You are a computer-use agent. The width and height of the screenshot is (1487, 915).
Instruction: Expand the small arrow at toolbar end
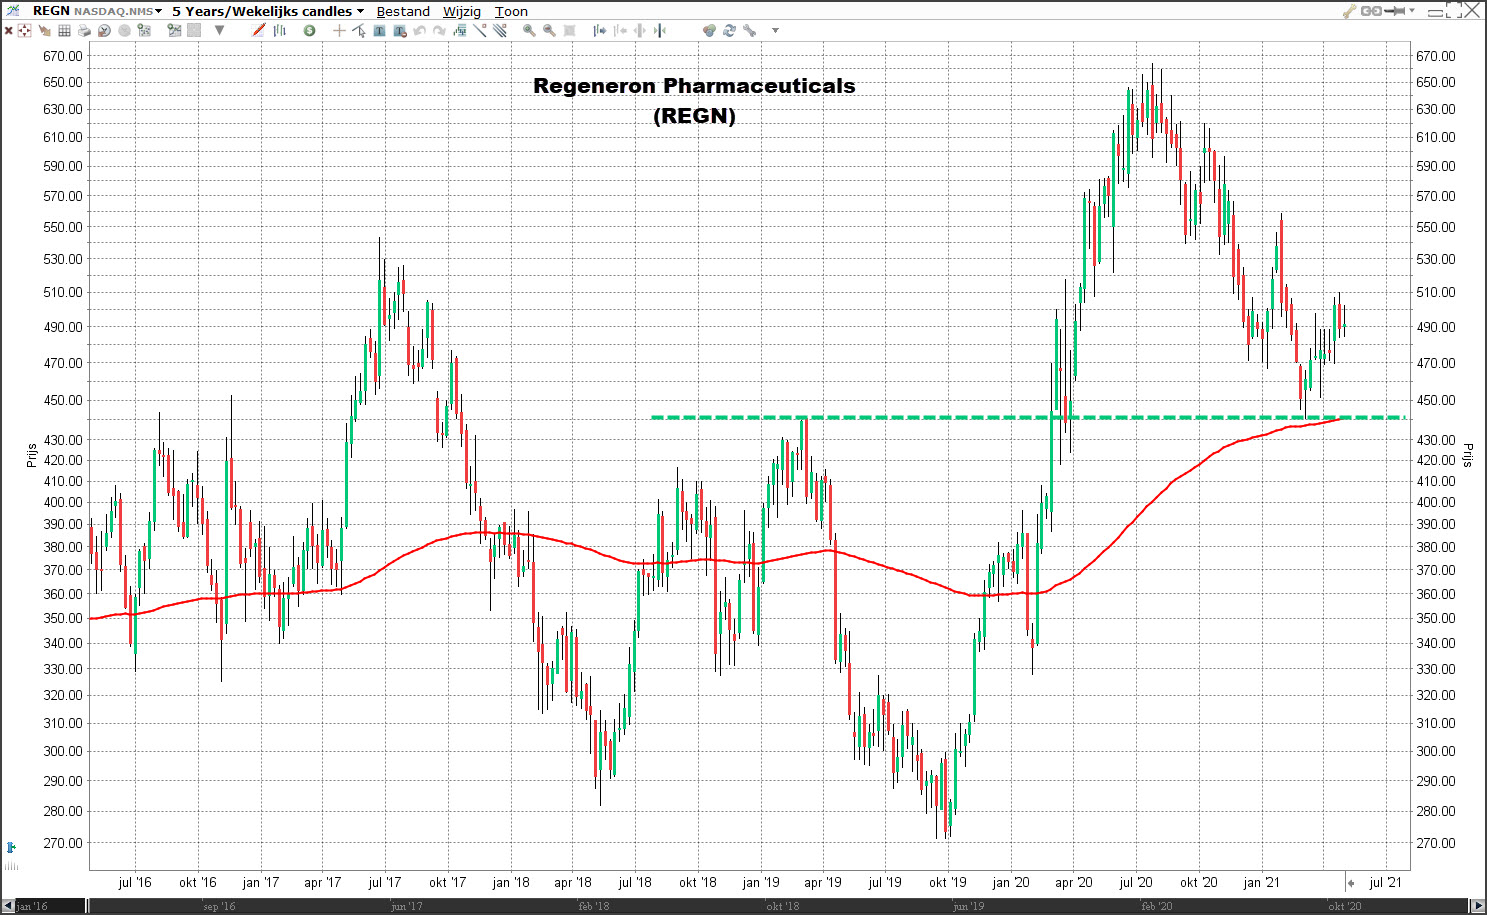click(775, 31)
